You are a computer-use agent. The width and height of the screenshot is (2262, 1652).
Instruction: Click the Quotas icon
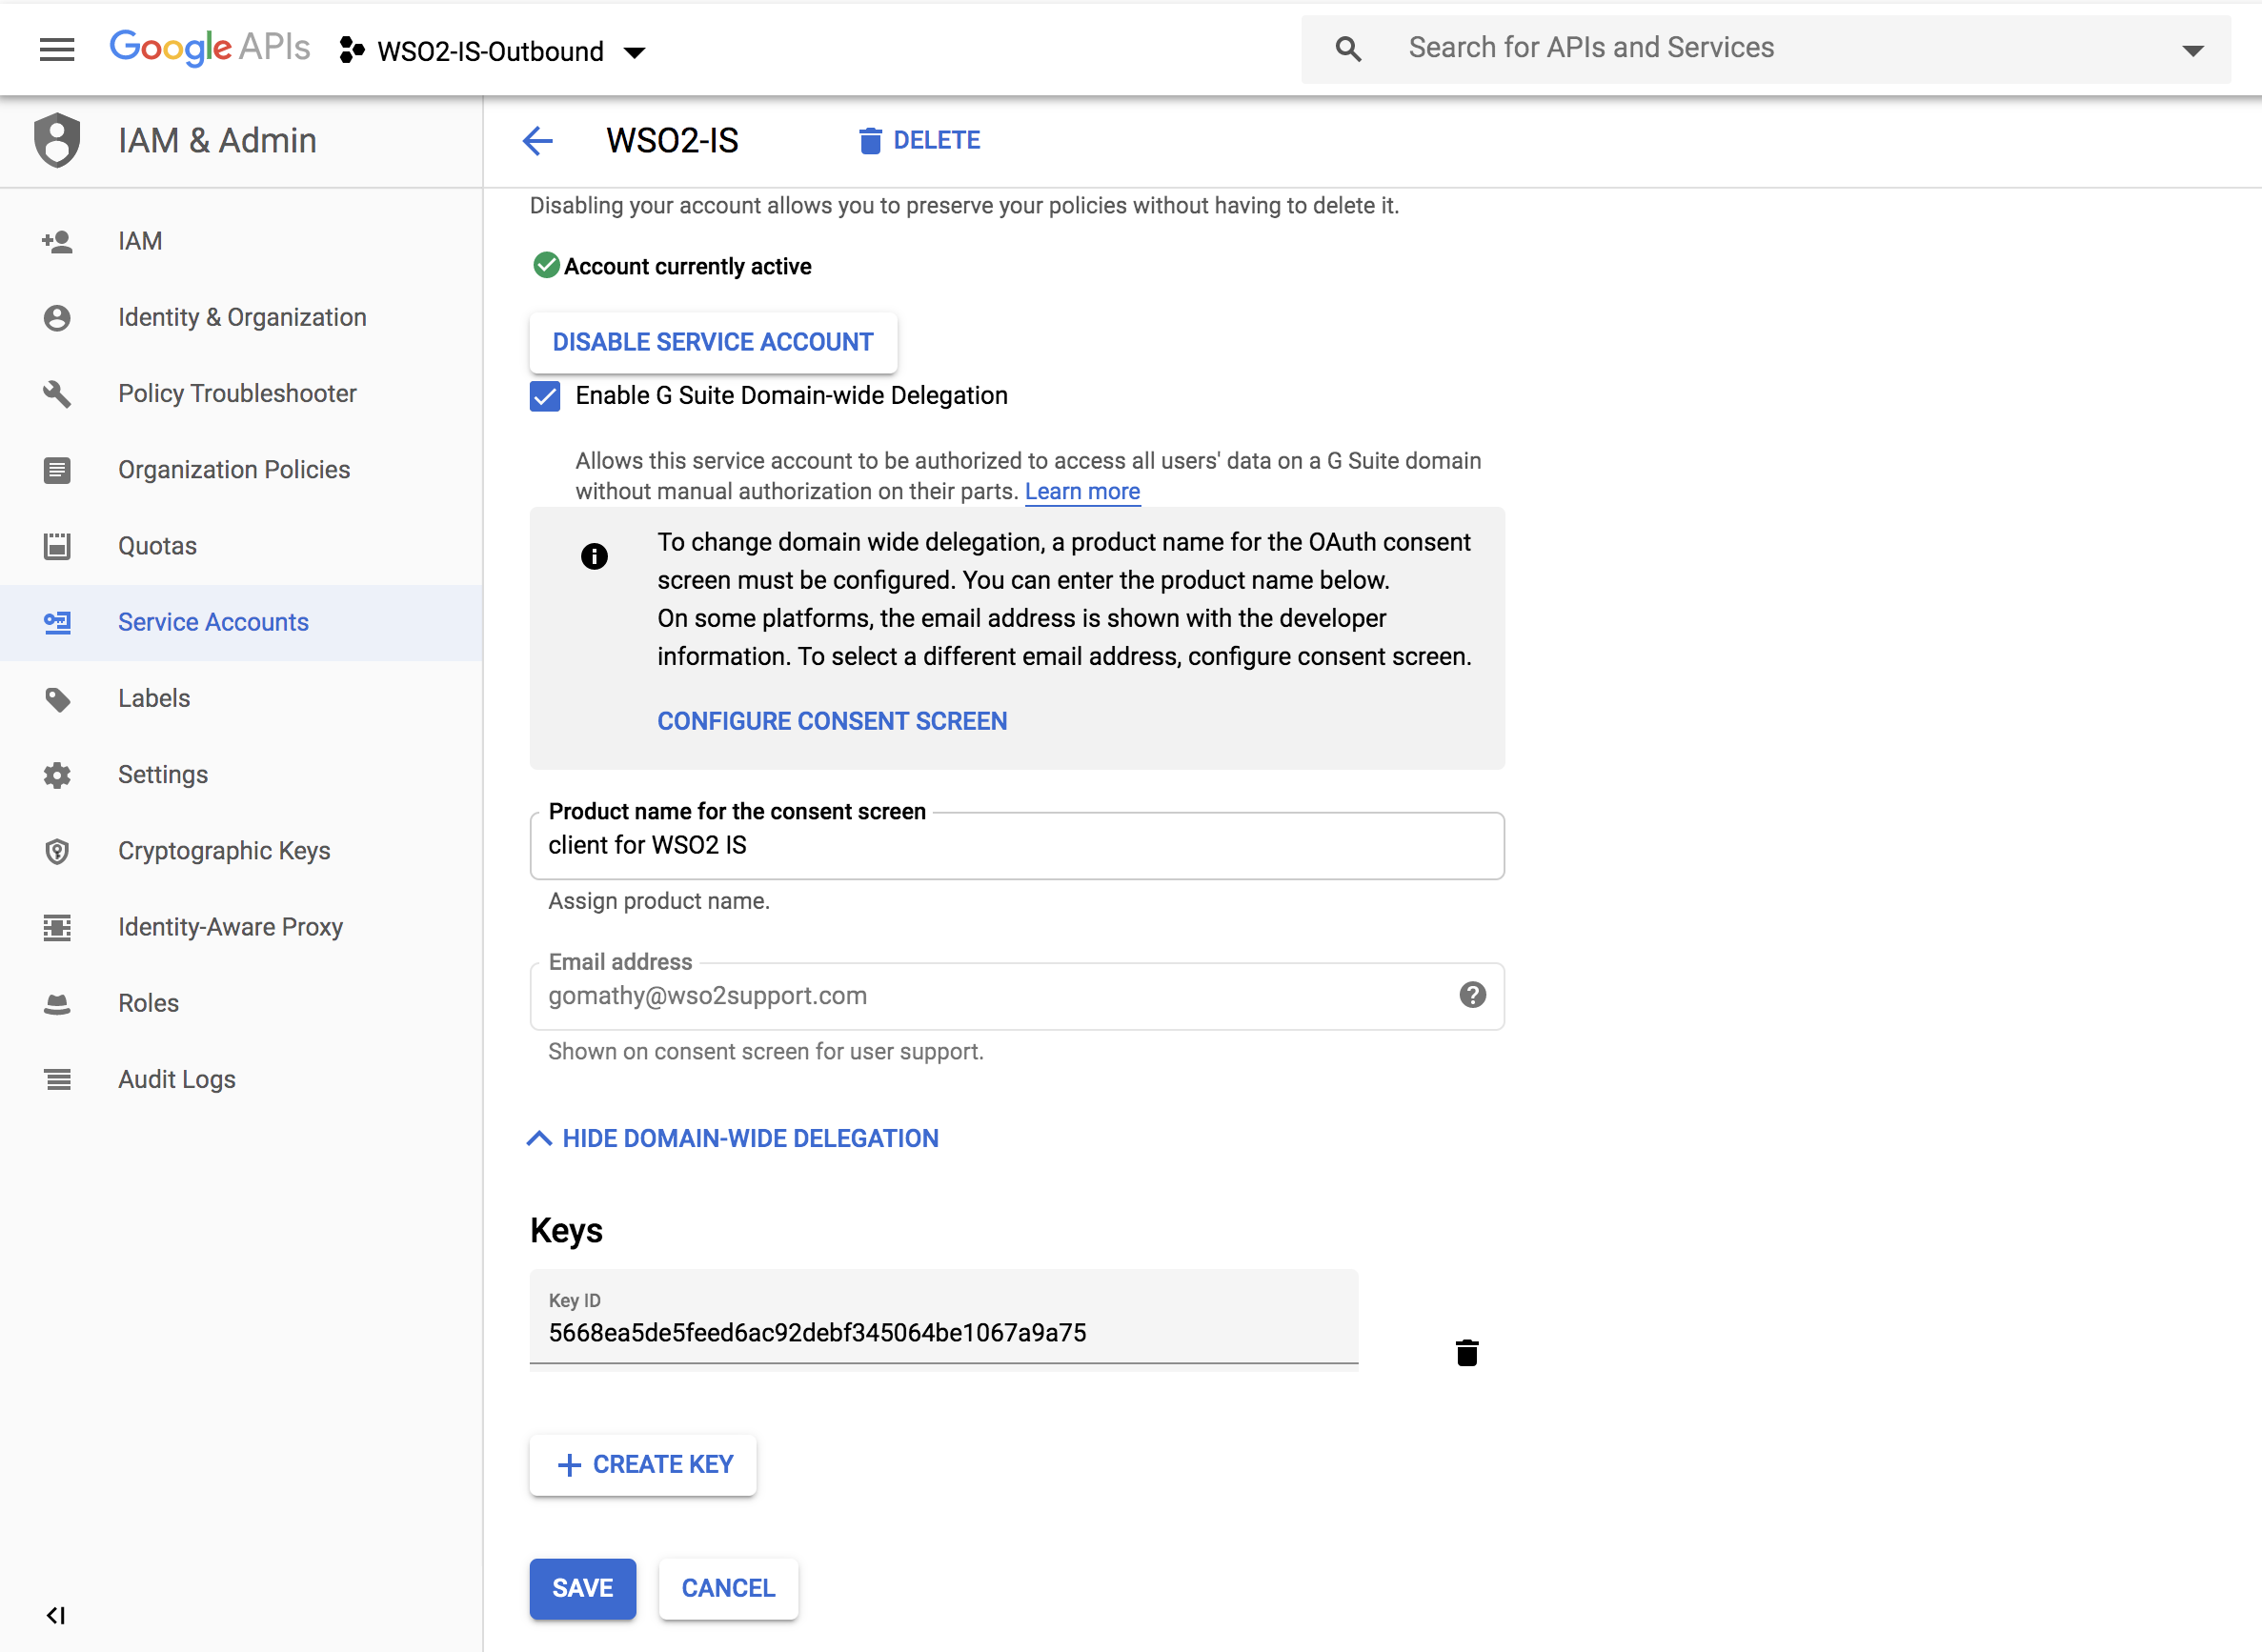tap(57, 545)
